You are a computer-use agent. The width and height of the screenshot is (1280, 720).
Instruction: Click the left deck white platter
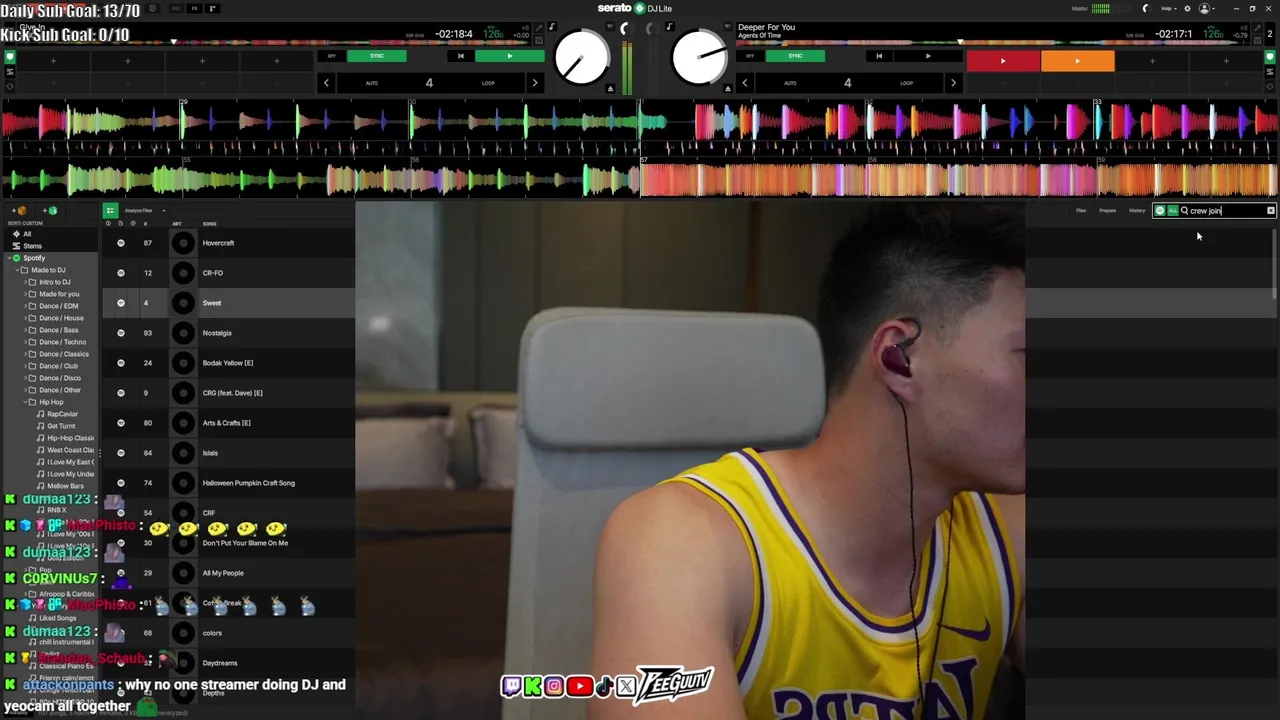pos(582,57)
